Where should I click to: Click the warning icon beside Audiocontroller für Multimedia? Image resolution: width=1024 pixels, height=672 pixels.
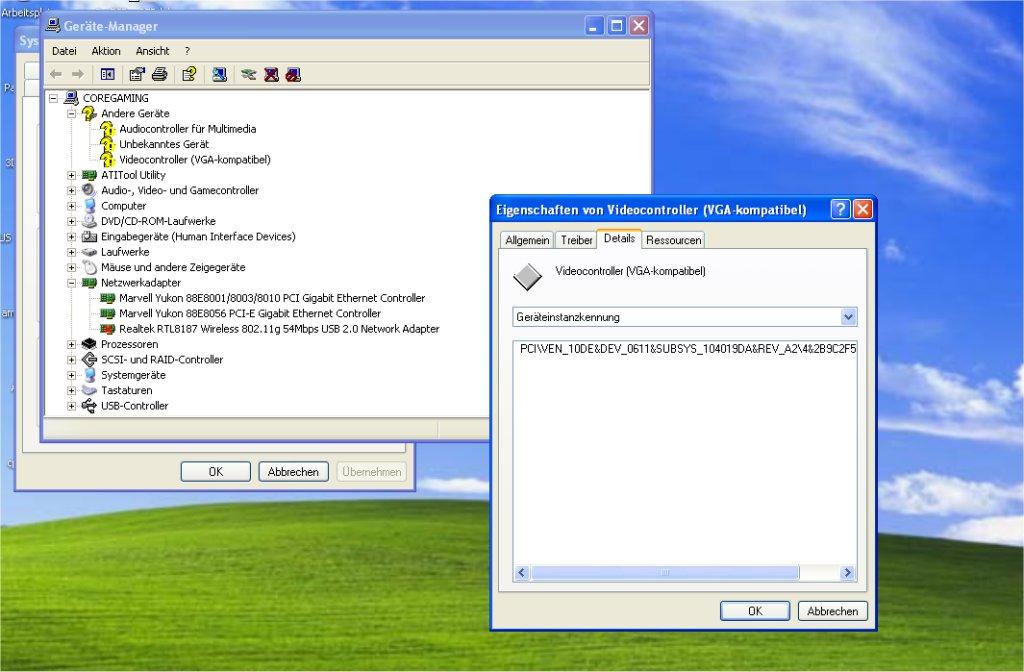pyautogui.click(x=107, y=129)
